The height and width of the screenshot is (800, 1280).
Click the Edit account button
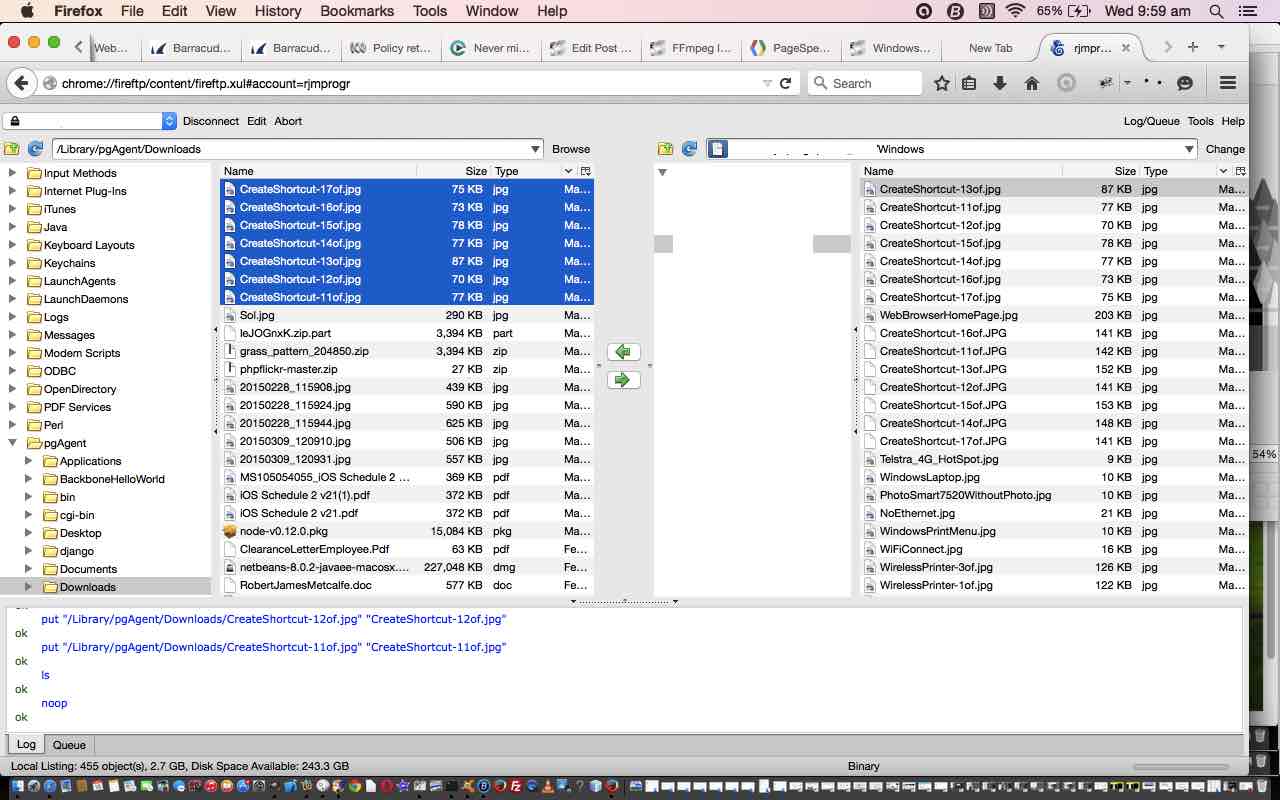pos(257,121)
